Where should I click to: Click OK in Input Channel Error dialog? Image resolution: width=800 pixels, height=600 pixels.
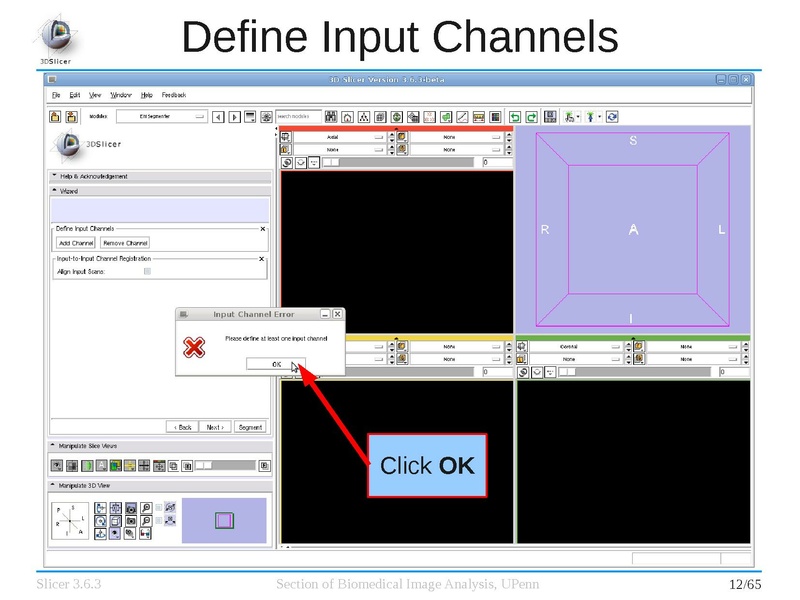click(x=276, y=364)
